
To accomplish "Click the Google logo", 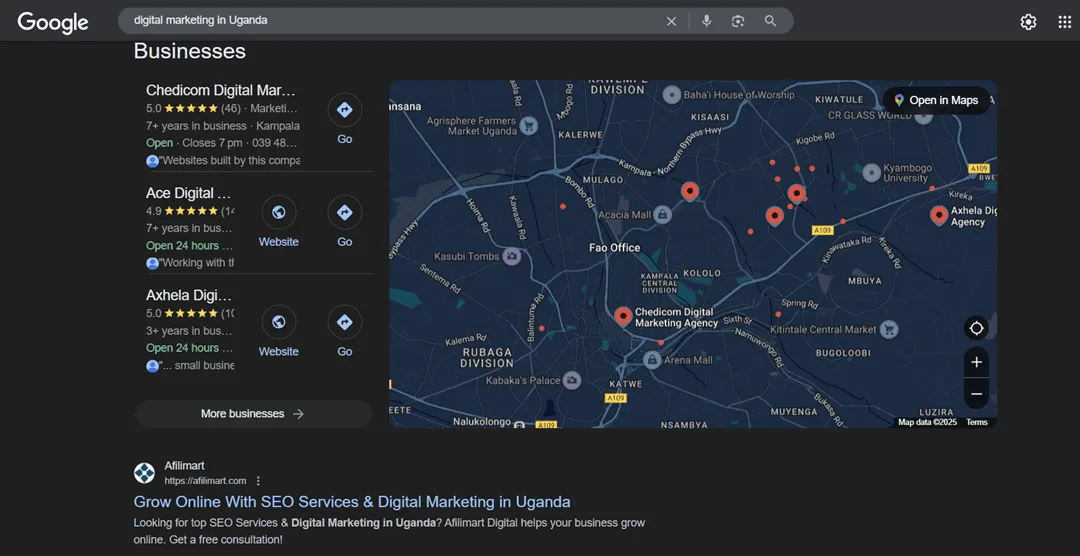I will pos(53,22).
